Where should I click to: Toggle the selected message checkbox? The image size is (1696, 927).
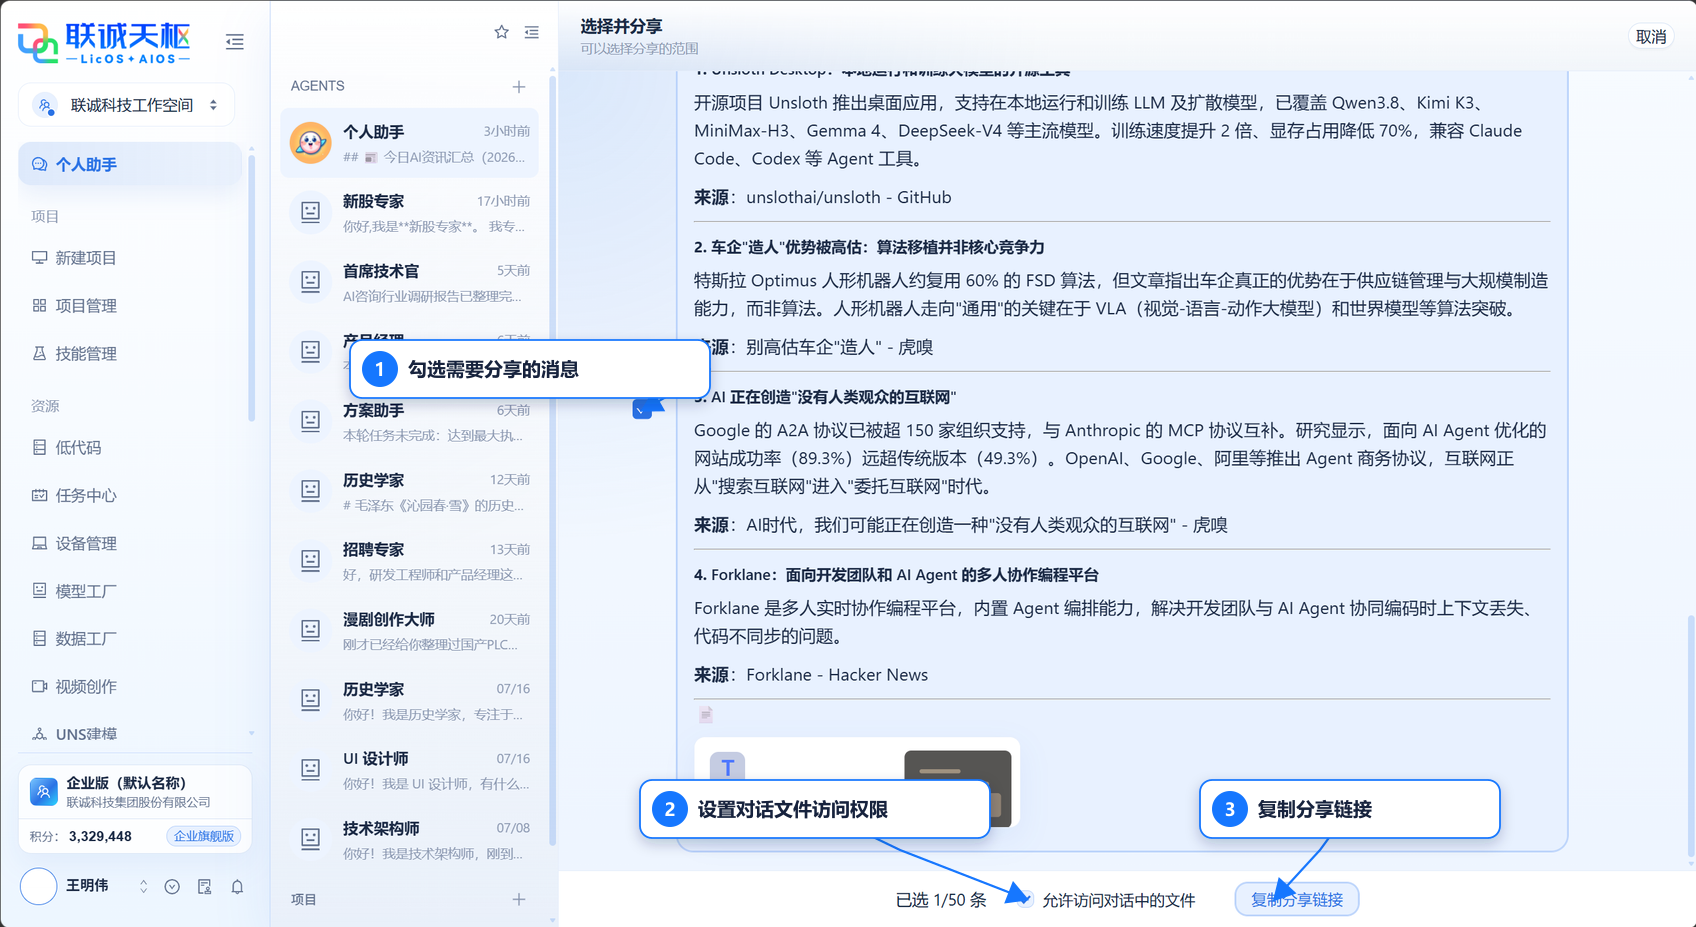(642, 409)
